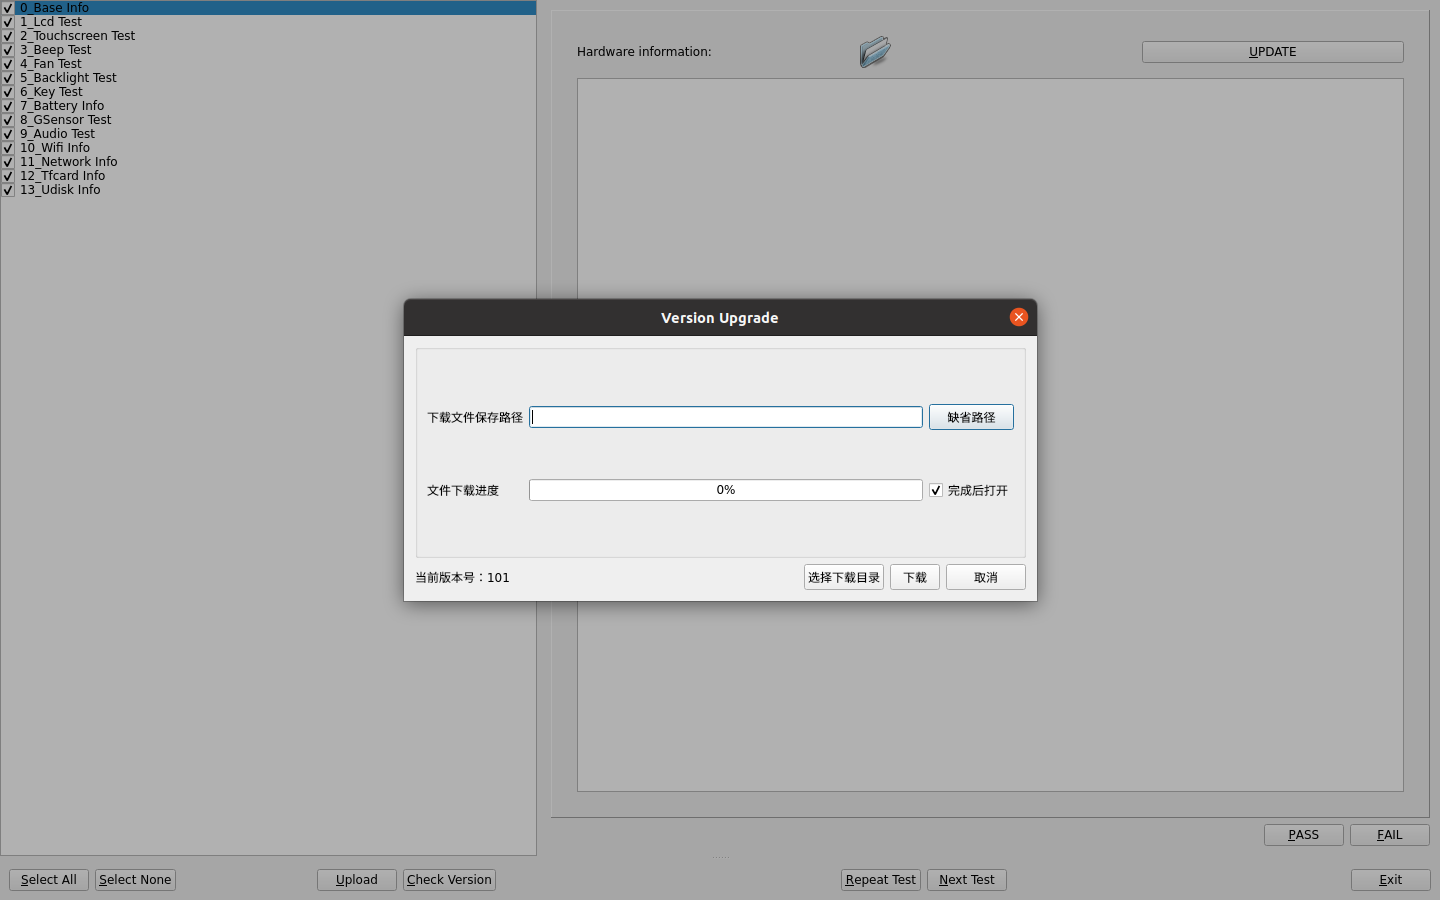
Task: Select the 3_Beep Test list row
Action: coord(268,50)
